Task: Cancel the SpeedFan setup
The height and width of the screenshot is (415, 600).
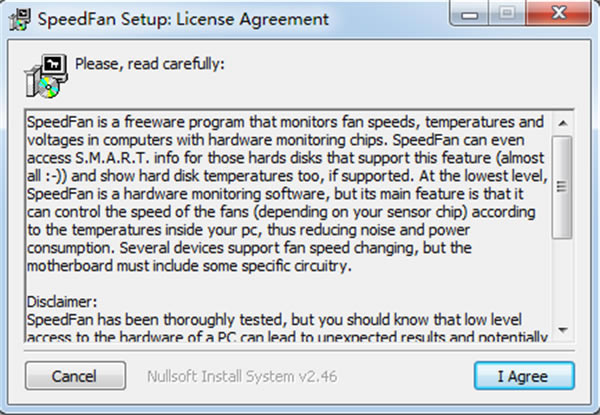Action: click(x=75, y=376)
